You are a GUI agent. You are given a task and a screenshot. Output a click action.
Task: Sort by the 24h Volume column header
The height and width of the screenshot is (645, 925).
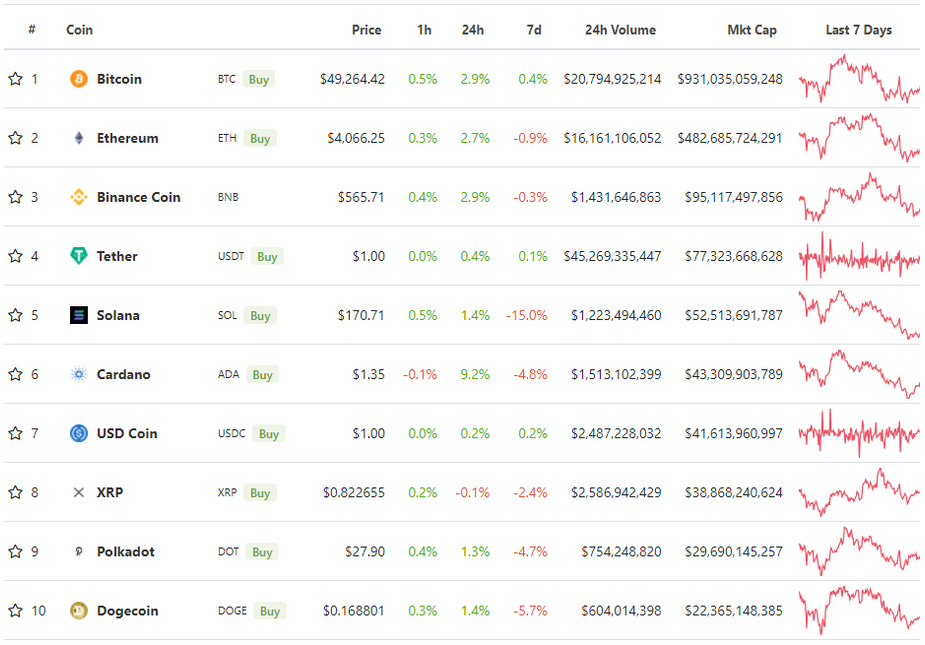620,30
